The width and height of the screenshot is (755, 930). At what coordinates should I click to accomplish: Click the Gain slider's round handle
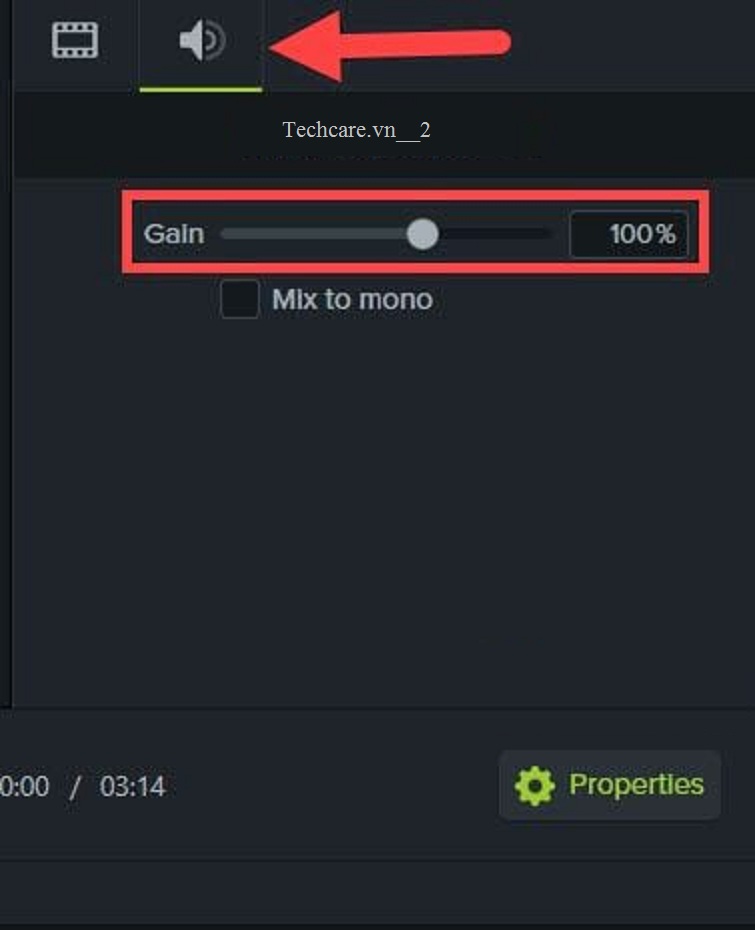[x=423, y=234]
